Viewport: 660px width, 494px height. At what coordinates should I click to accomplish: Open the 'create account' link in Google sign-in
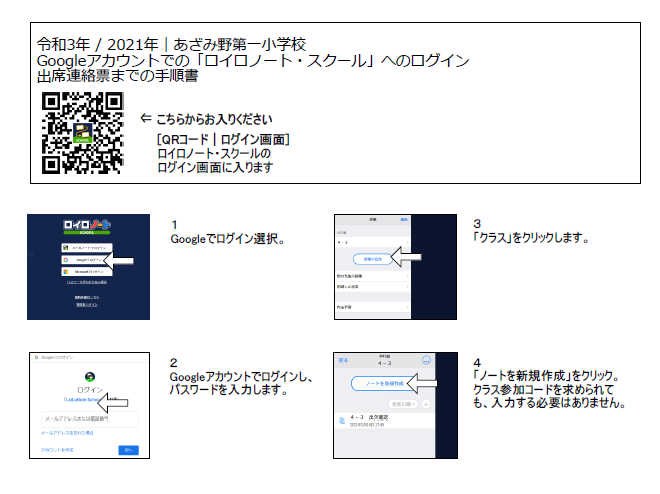[57, 450]
